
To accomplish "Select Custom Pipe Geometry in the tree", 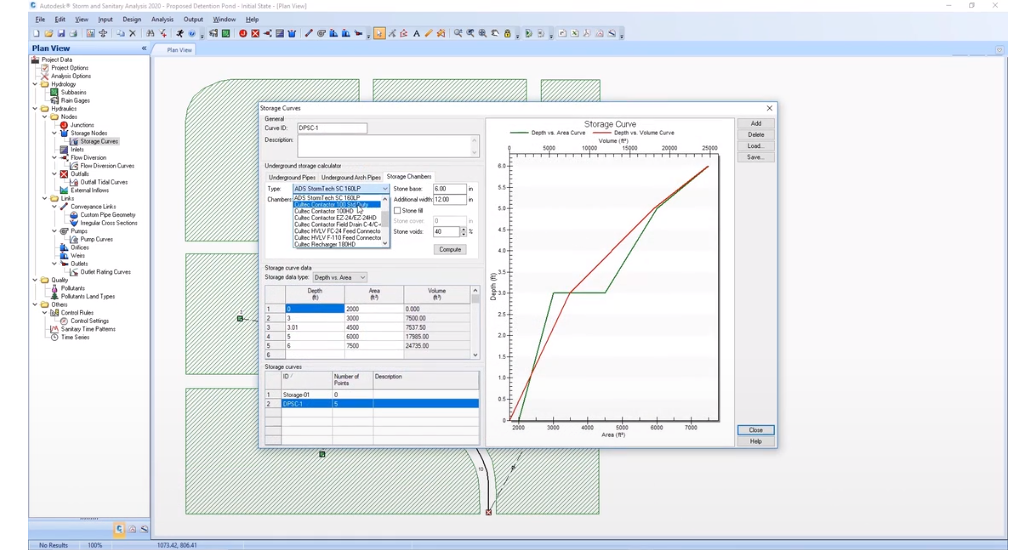I will [108, 214].
